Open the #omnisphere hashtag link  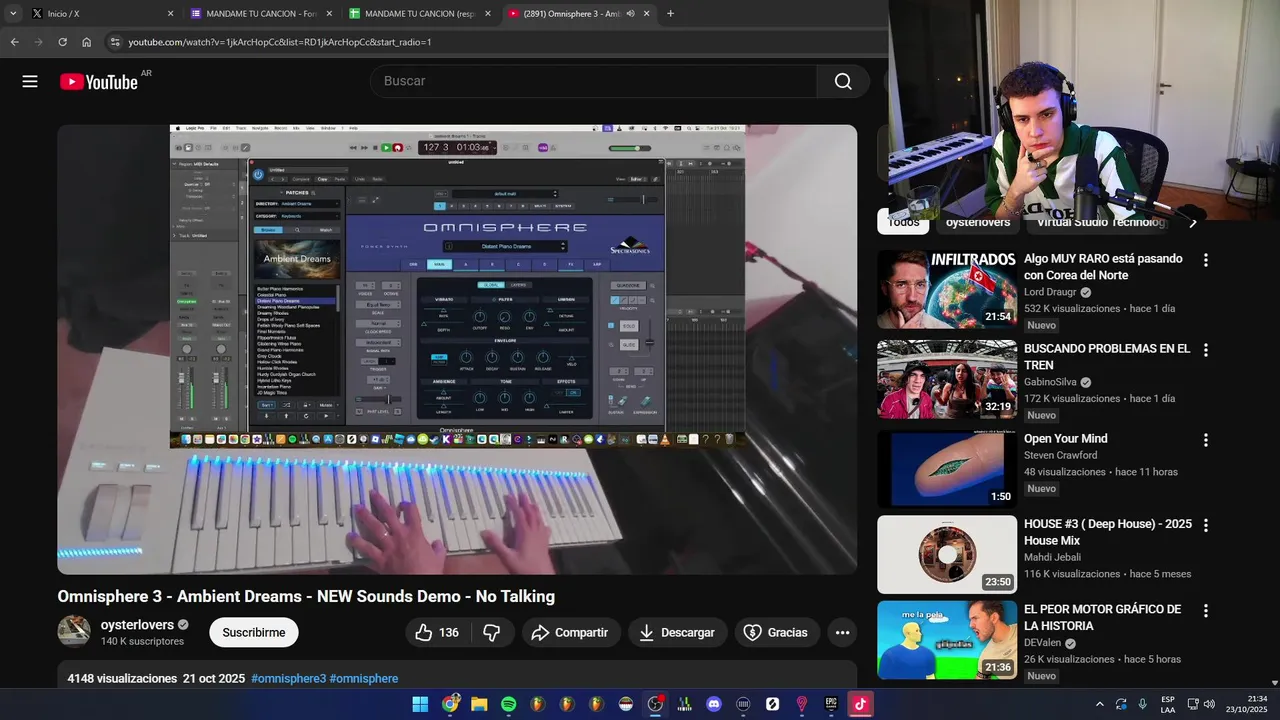pyautogui.click(x=364, y=679)
